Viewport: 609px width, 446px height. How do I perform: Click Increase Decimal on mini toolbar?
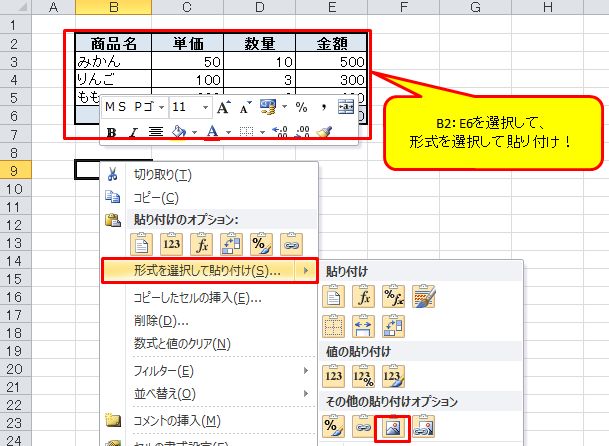click(x=280, y=132)
